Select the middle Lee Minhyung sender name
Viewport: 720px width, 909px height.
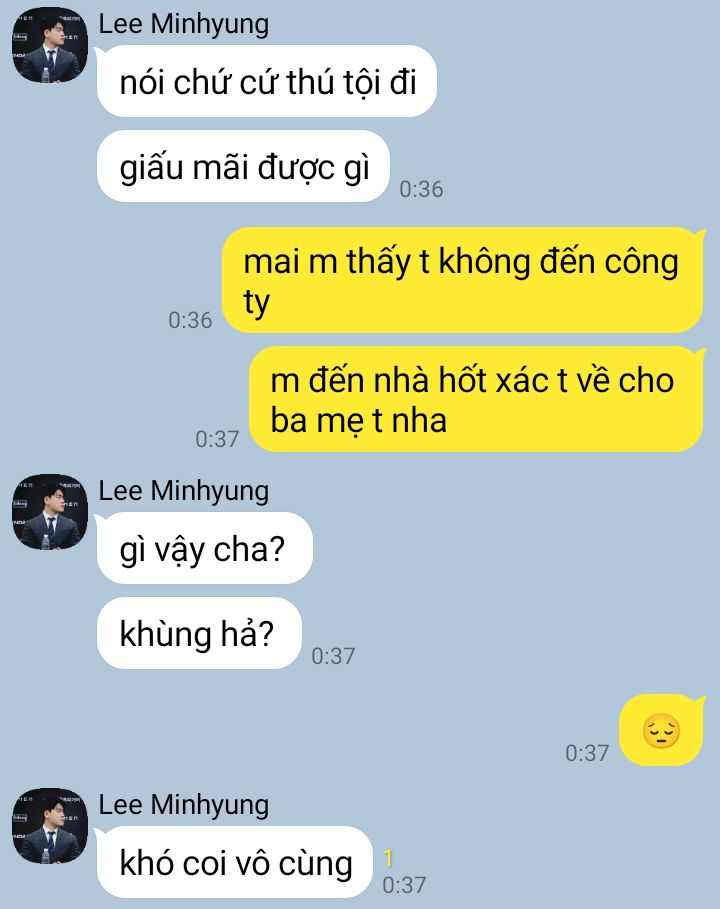[x=183, y=492]
